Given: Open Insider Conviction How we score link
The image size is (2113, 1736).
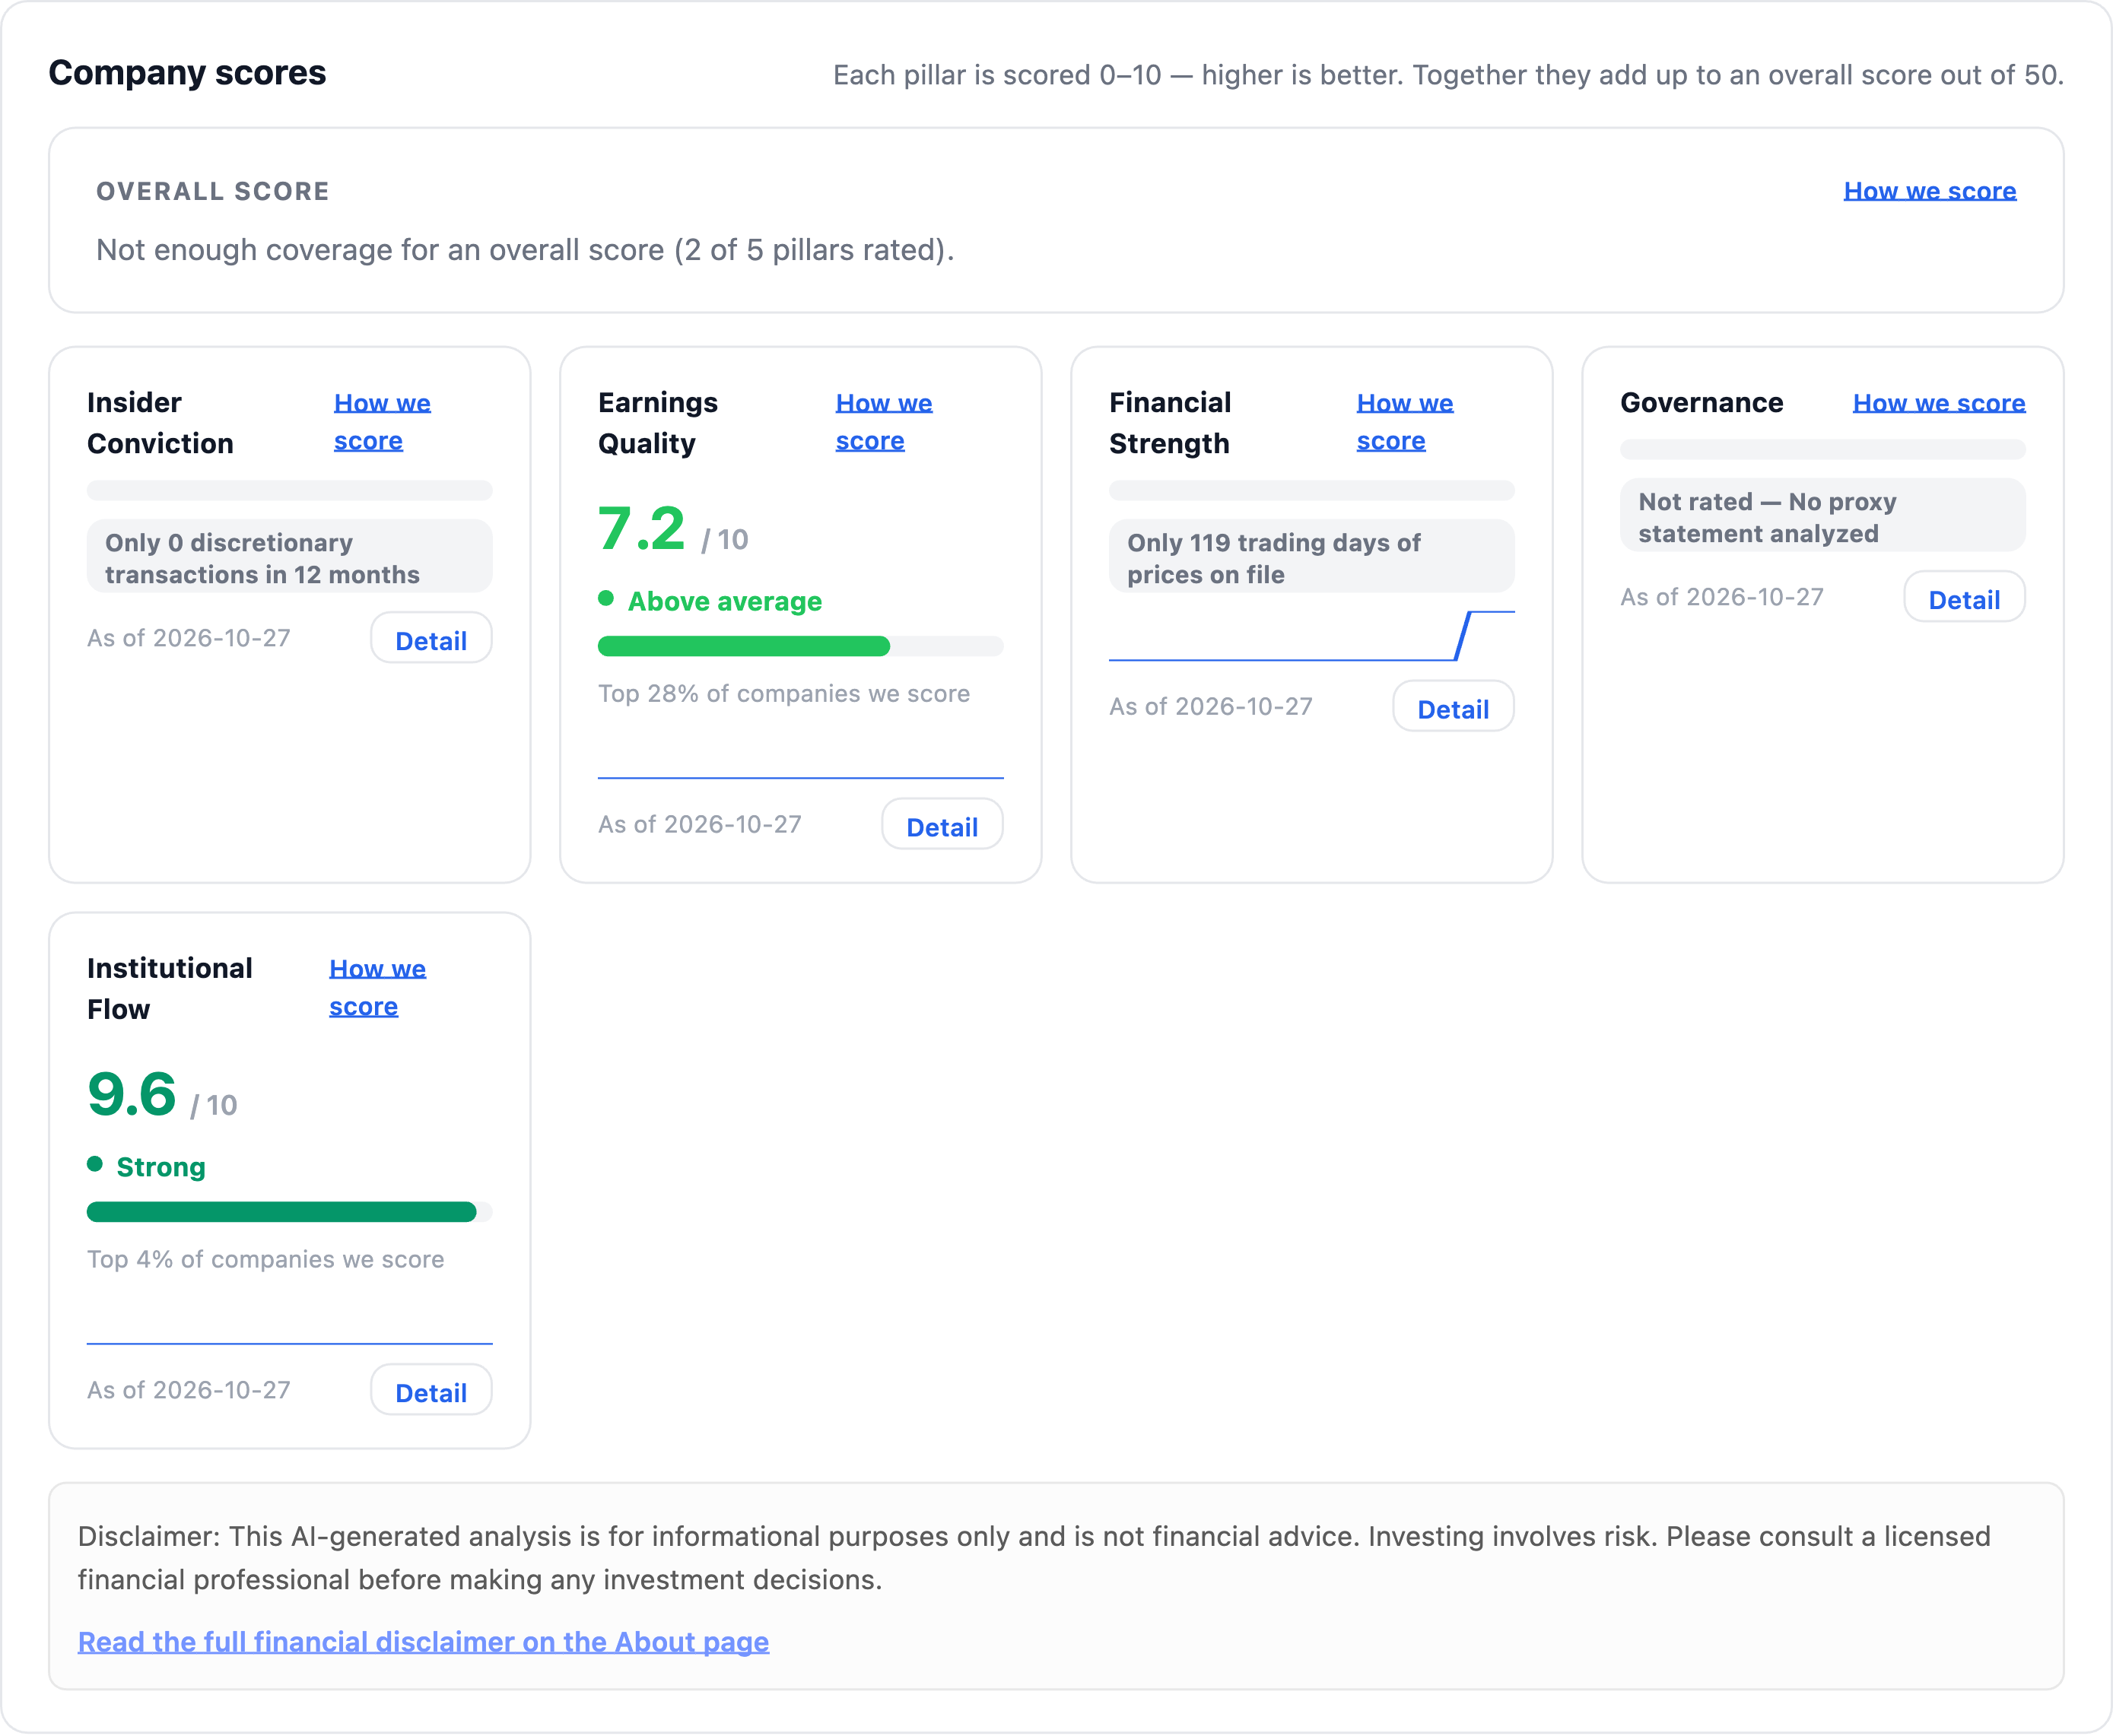Looking at the screenshot, I should (382, 422).
